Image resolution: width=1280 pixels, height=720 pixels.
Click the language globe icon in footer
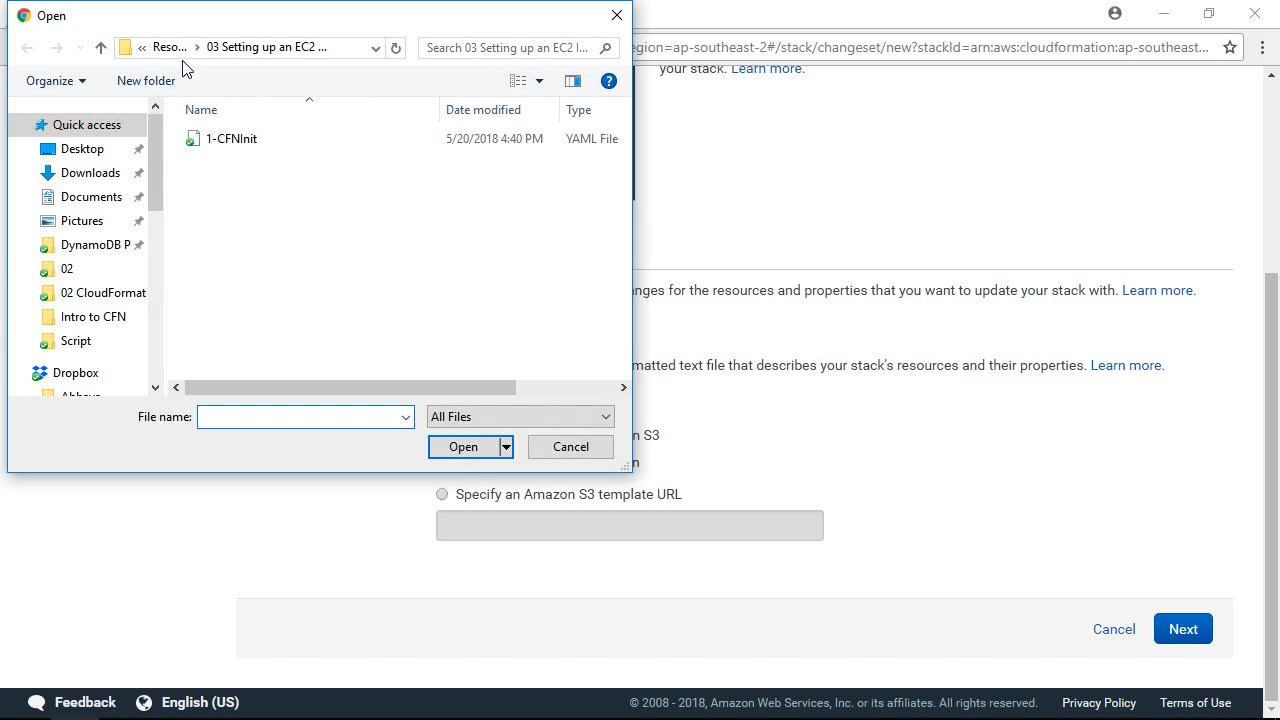144,702
